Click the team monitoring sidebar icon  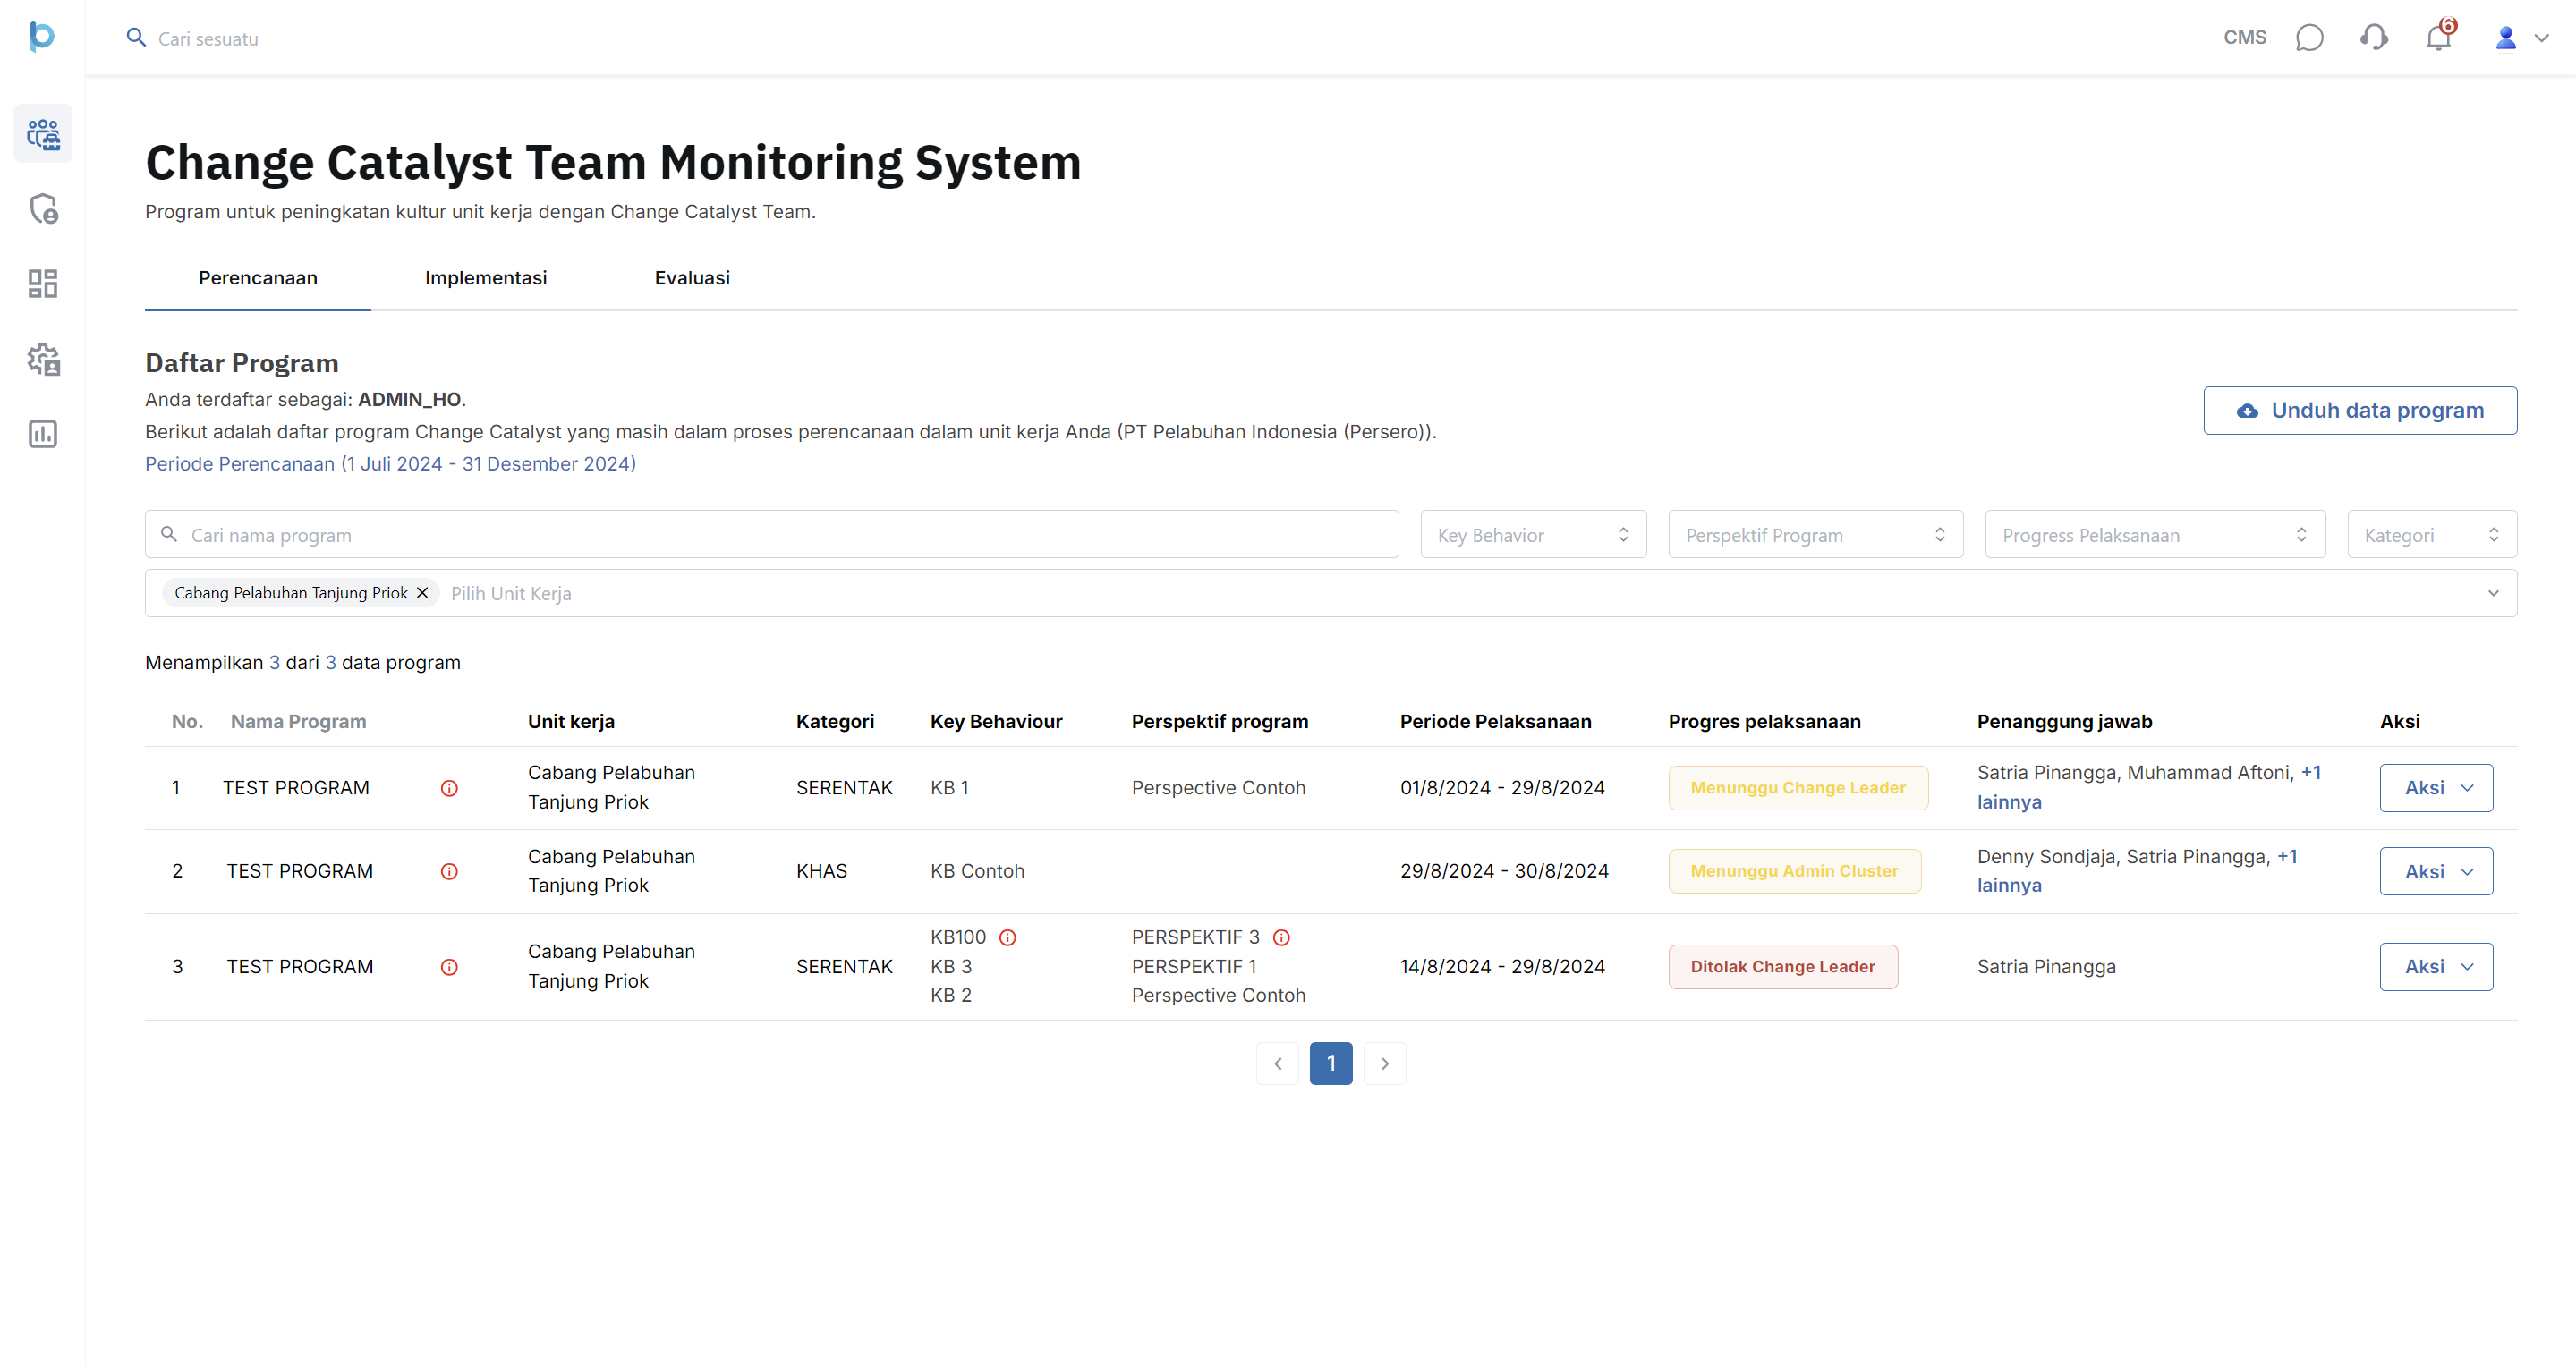pyautogui.click(x=43, y=133)
